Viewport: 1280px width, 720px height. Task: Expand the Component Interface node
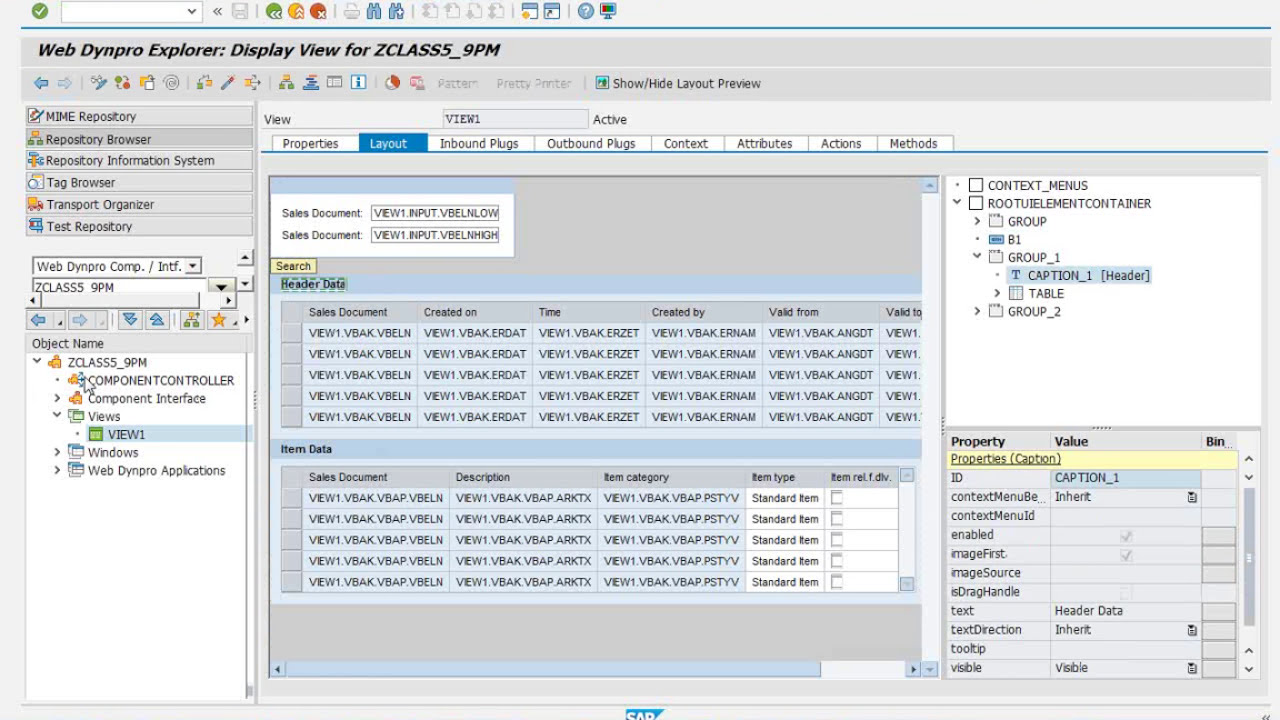click(x=57, y=398)
